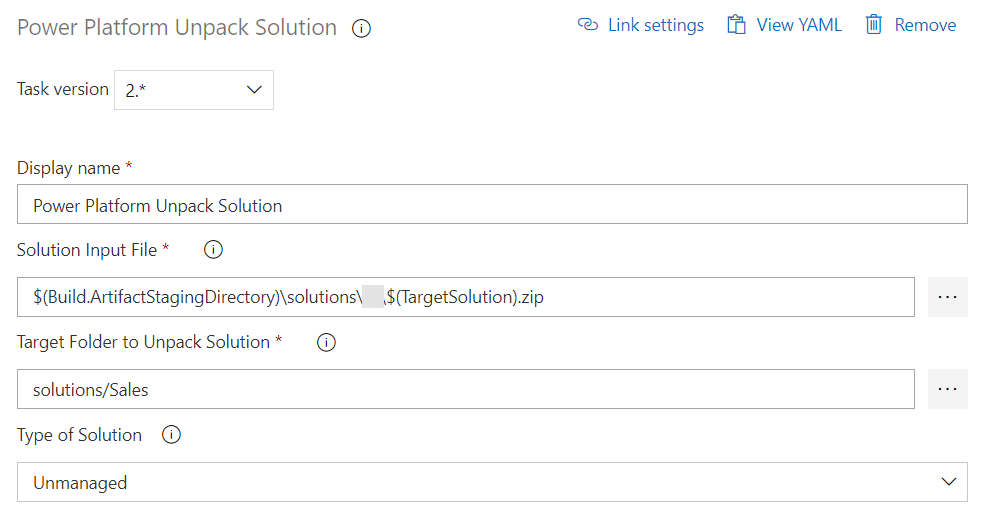Click the Remove trash can icon

pyautogui.click(x=874, y=25)
